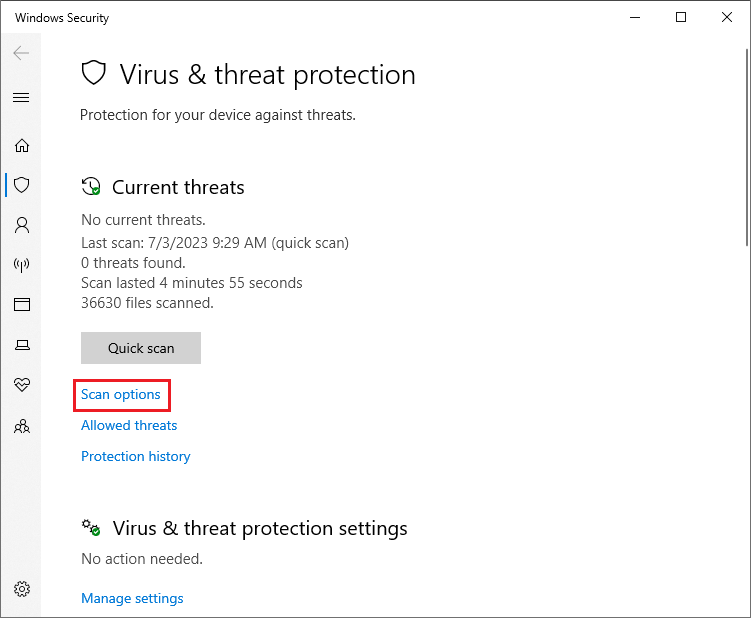
Task: Open Device performance & health heart icon
Action: 22,384
